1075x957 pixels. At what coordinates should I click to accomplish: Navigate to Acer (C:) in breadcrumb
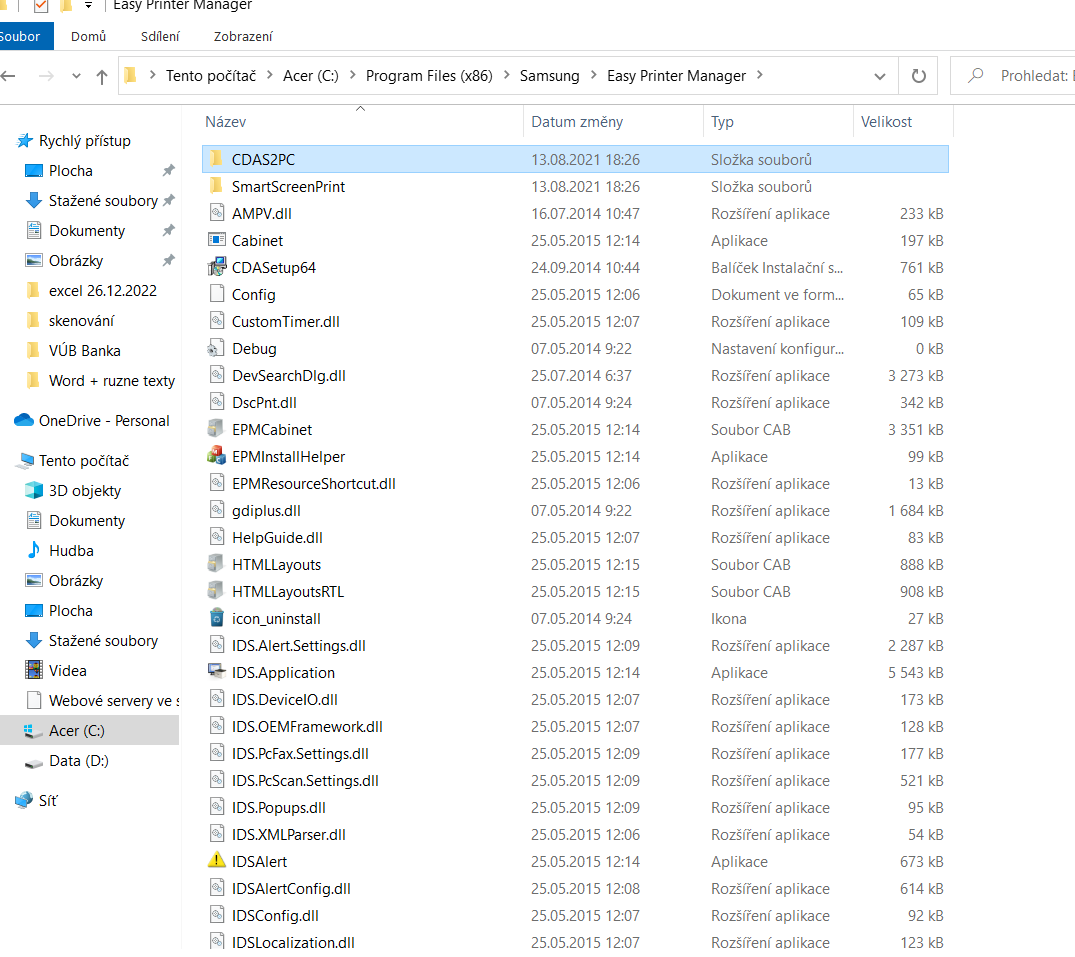(x=311, y=75)
